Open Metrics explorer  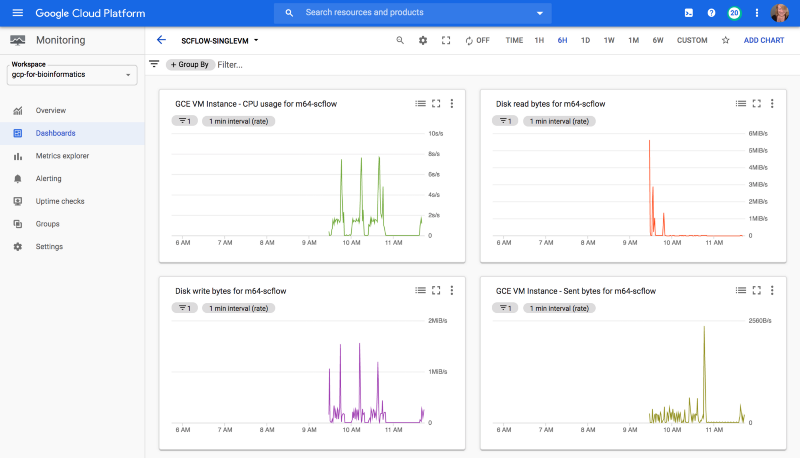72,156
